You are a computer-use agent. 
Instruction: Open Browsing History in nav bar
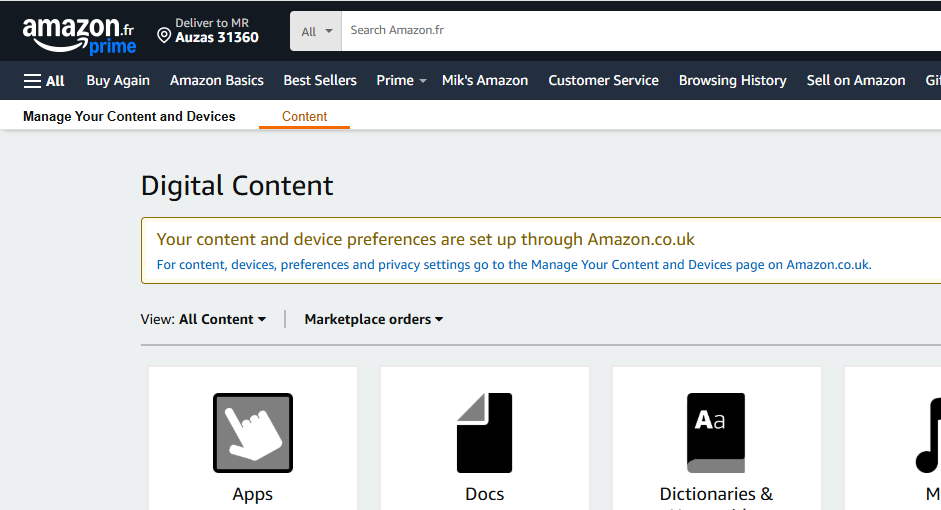click(732, 81)
